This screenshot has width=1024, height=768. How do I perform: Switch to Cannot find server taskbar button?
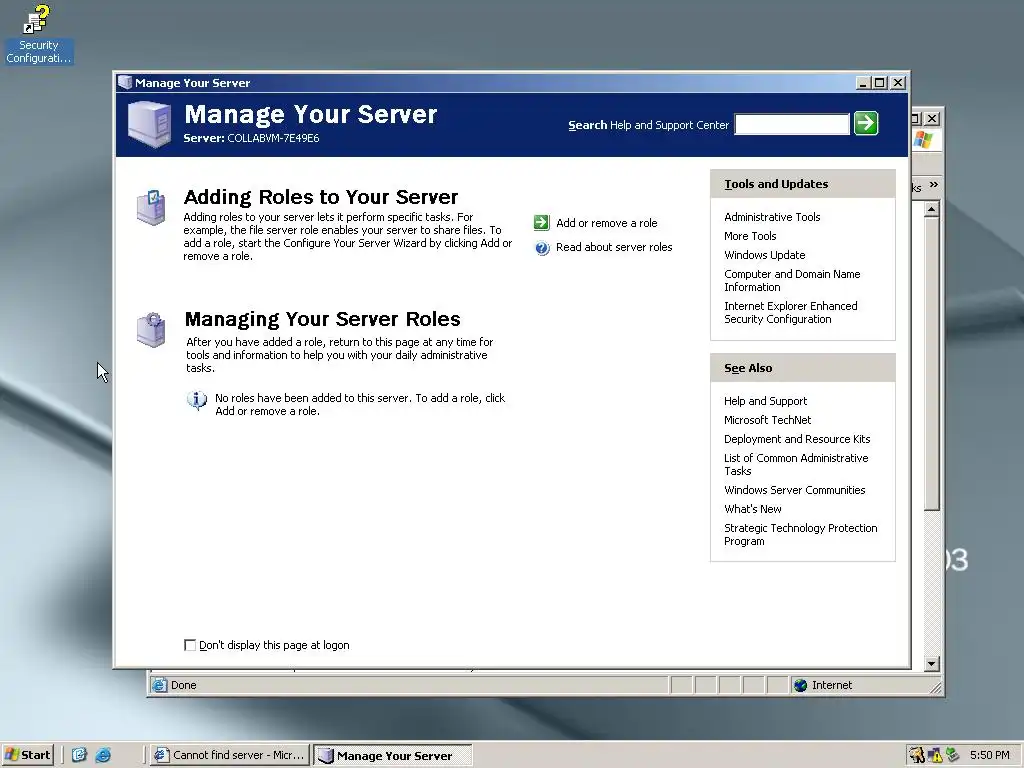[x=229, y=755]
